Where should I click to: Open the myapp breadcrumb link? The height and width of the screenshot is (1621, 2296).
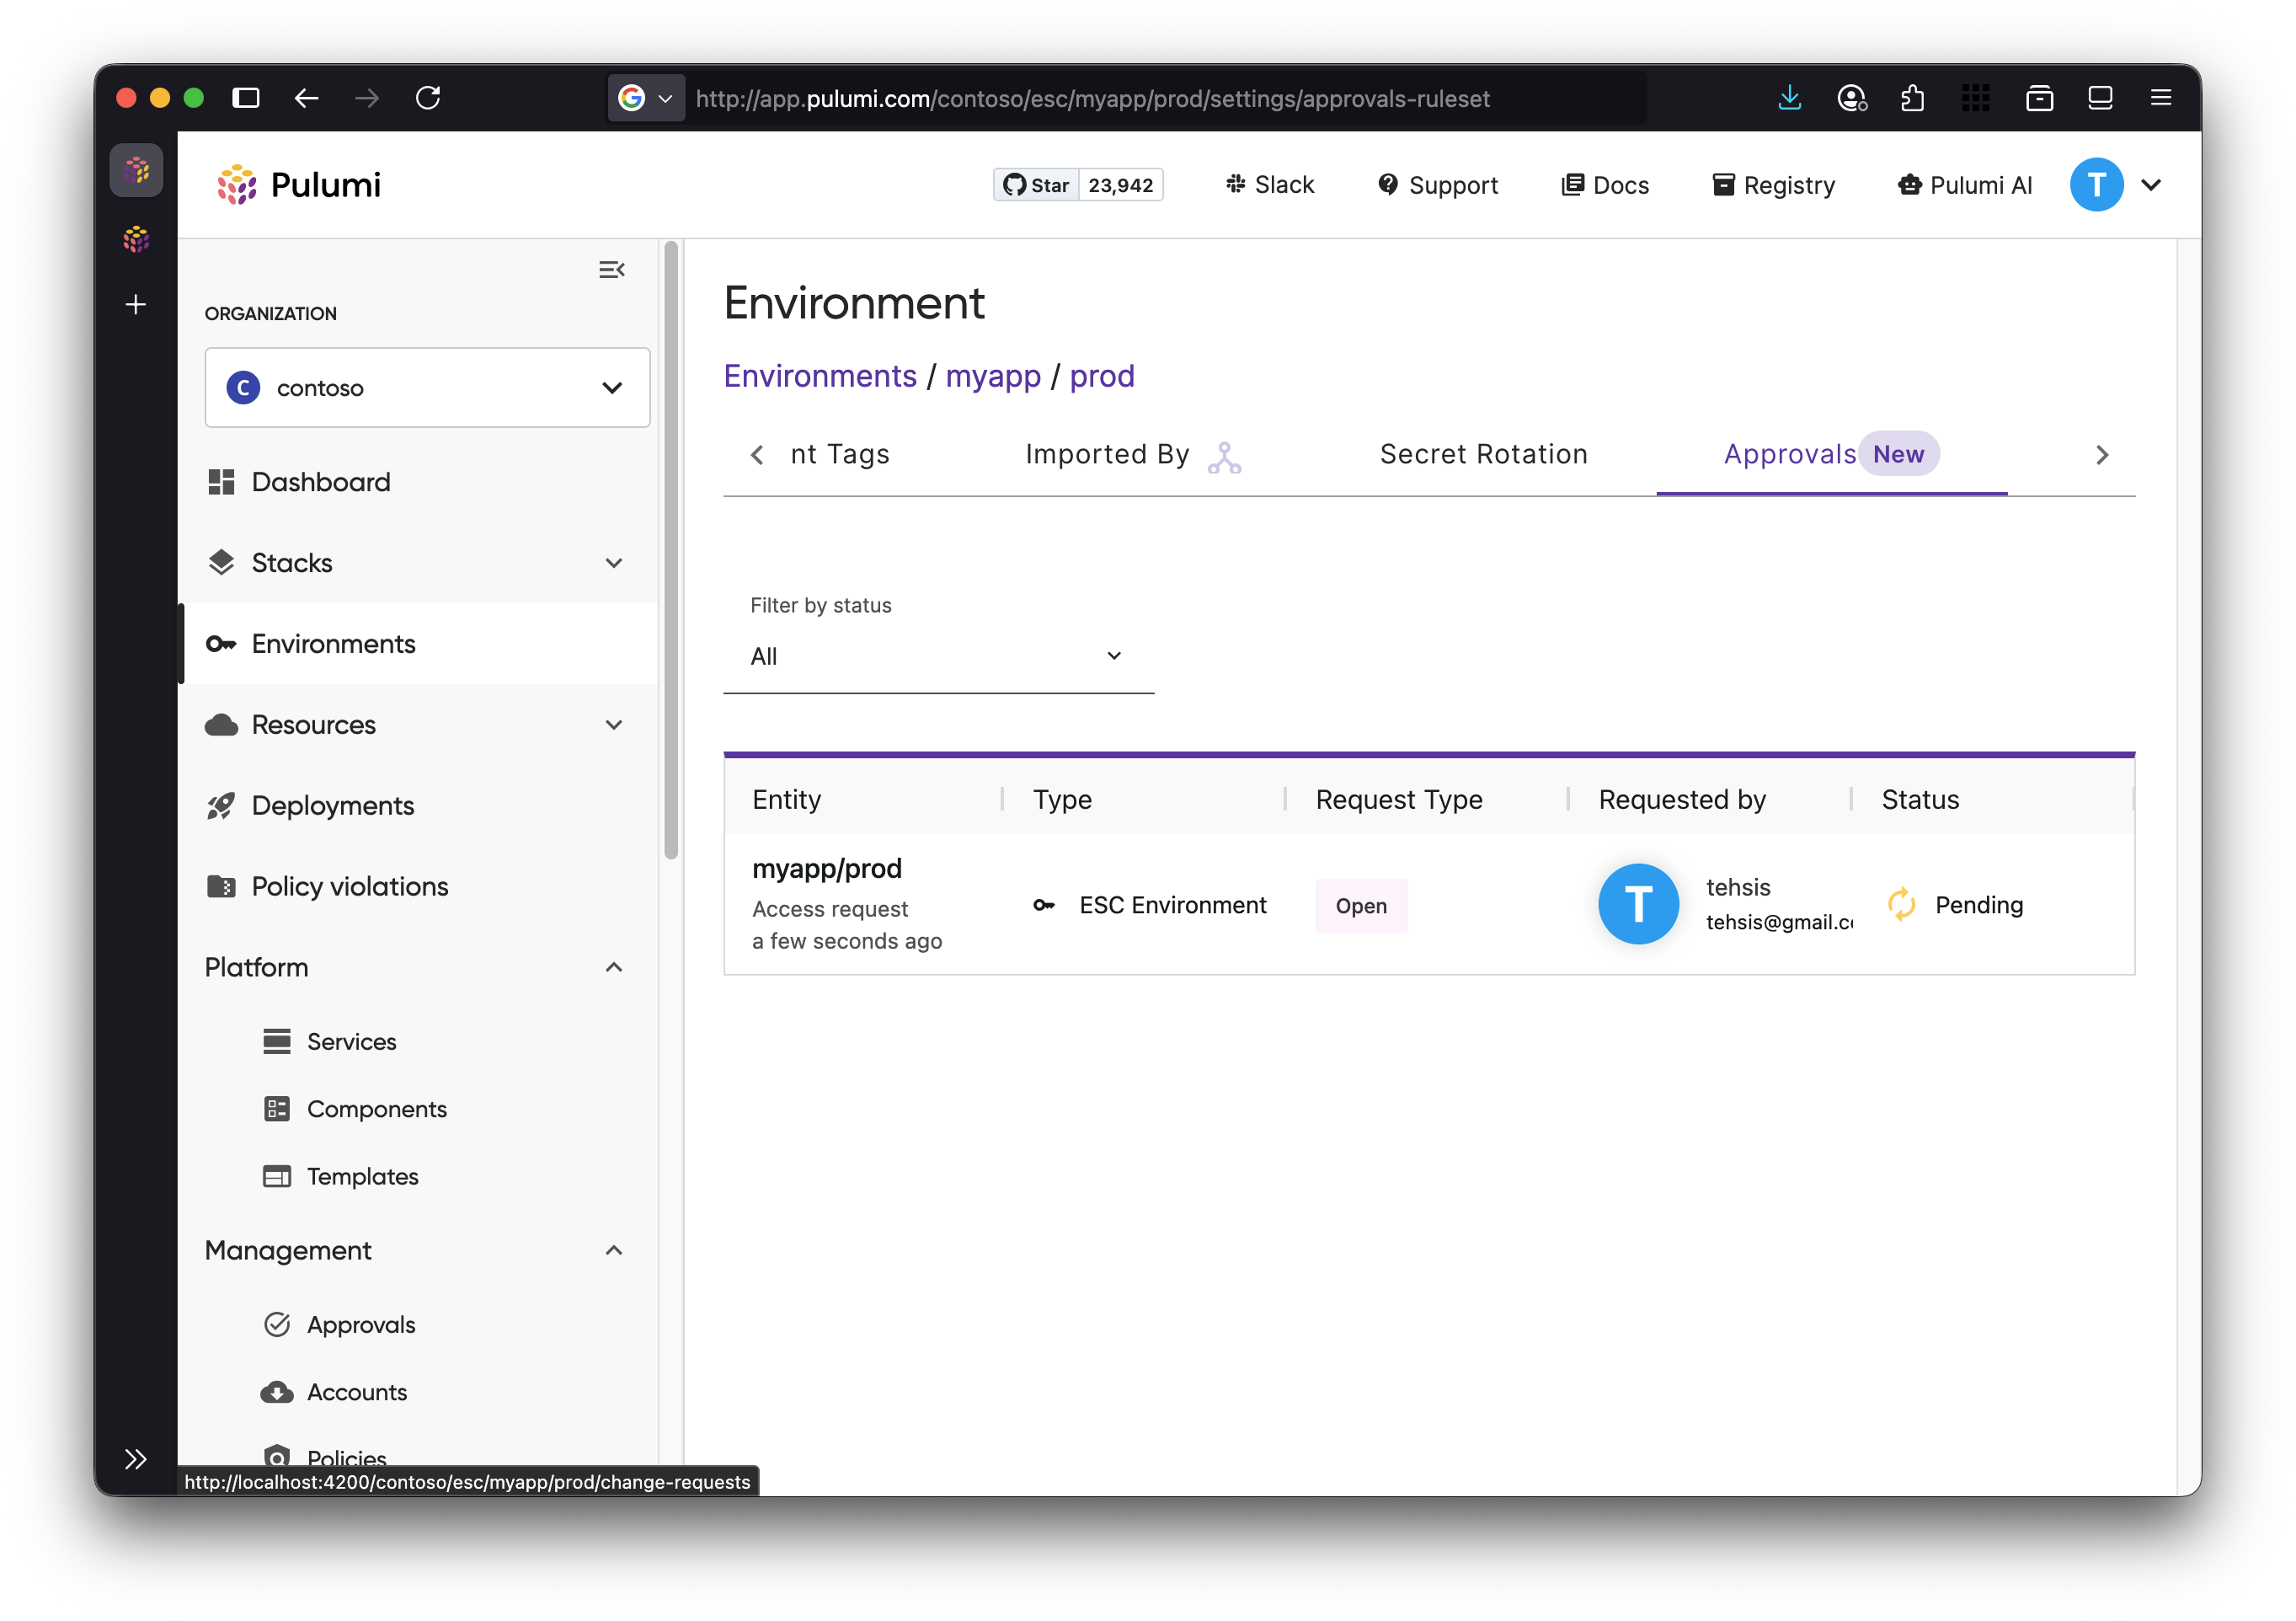(x=992, y=376)
